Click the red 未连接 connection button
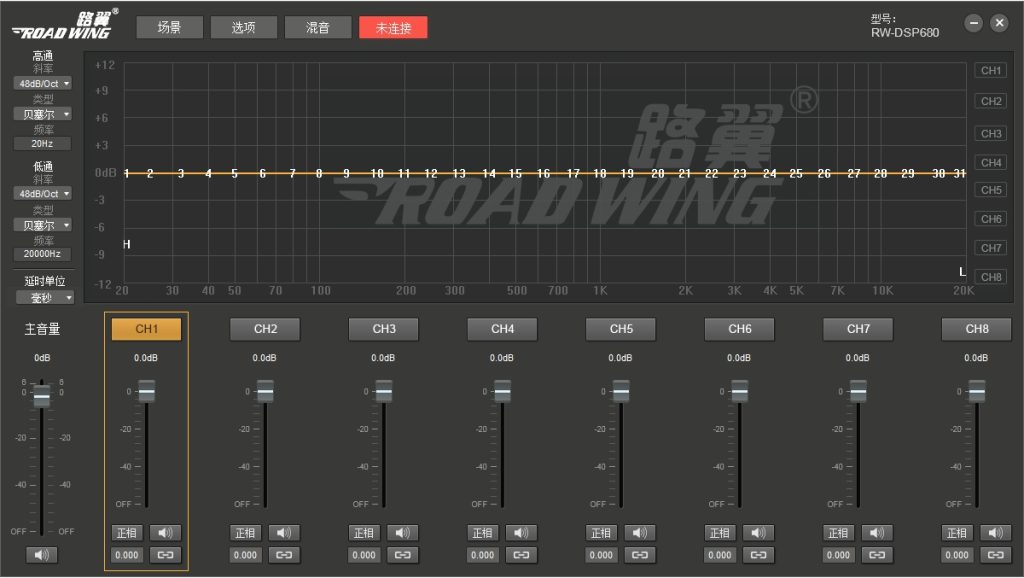Viewport: 1024px width, 578px height. click(393, 27)
